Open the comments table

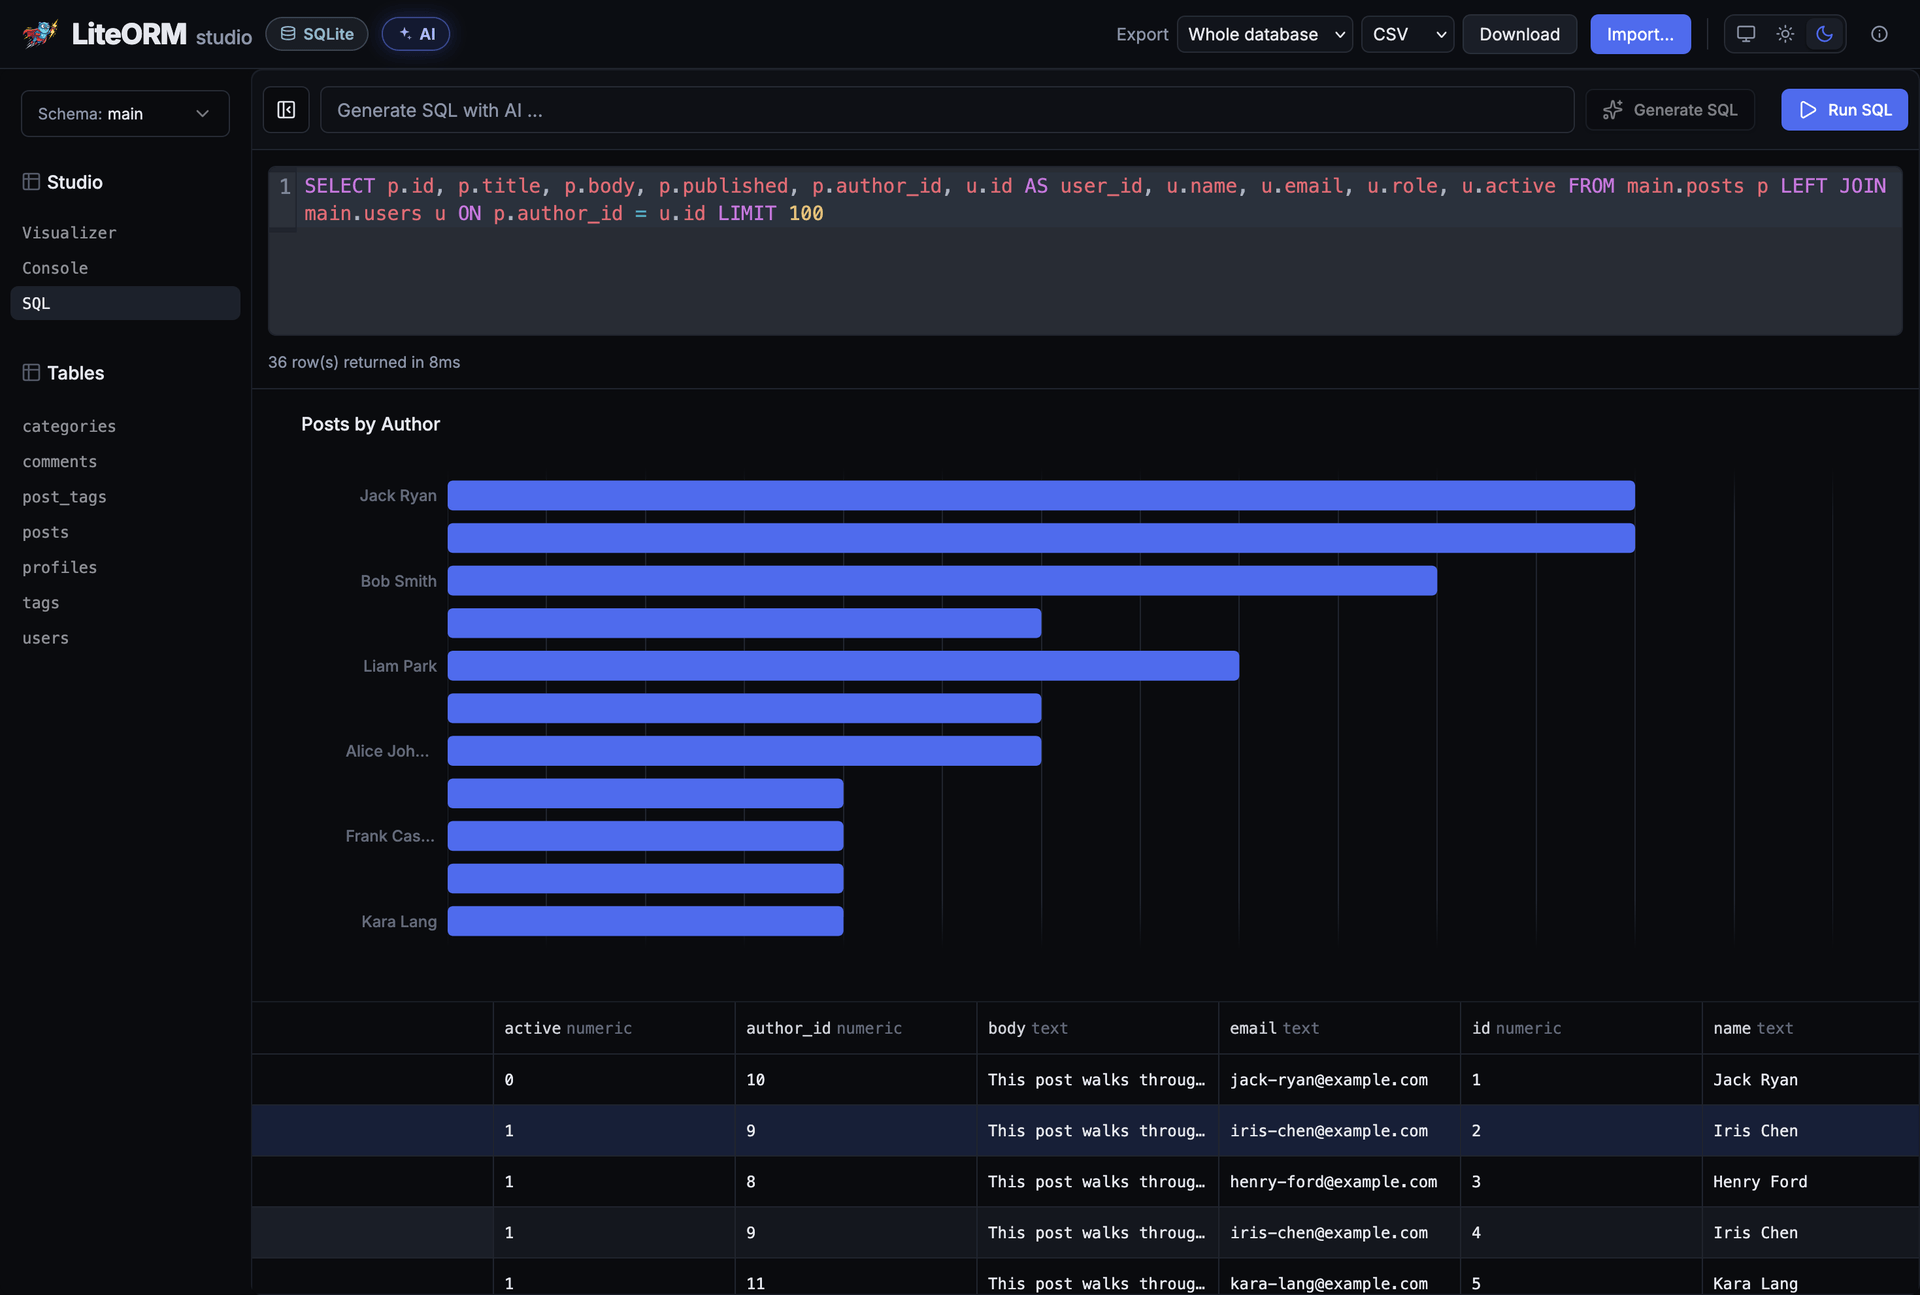pos(60,462)
